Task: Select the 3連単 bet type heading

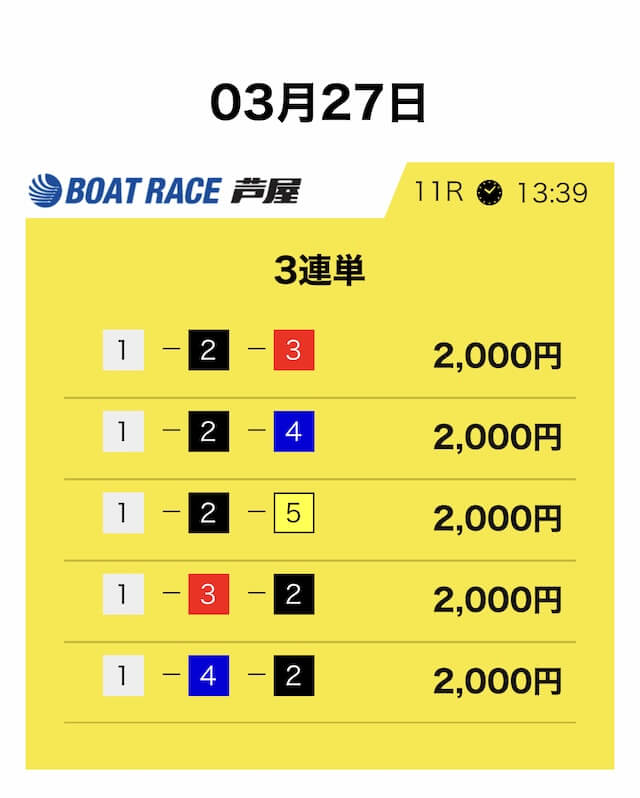Action: coord(319,271)
